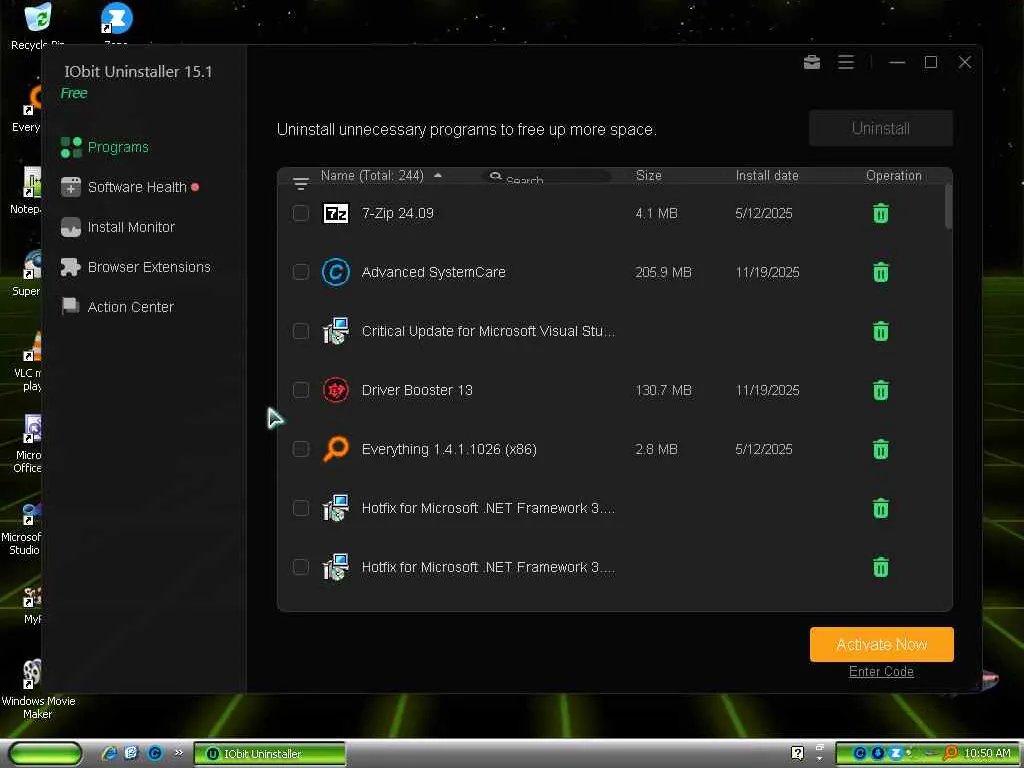
Task: Tick the checkbox for 7-Zip 24.09
Action: (x=300, y=213)
